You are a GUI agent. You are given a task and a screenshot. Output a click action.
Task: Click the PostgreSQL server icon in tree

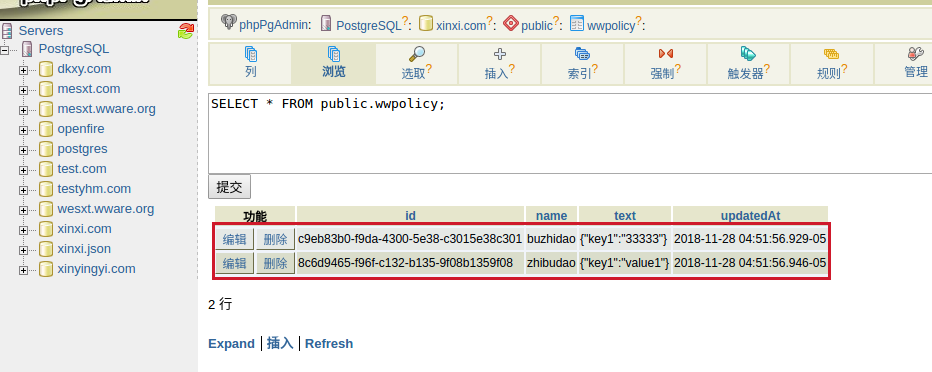27,49
